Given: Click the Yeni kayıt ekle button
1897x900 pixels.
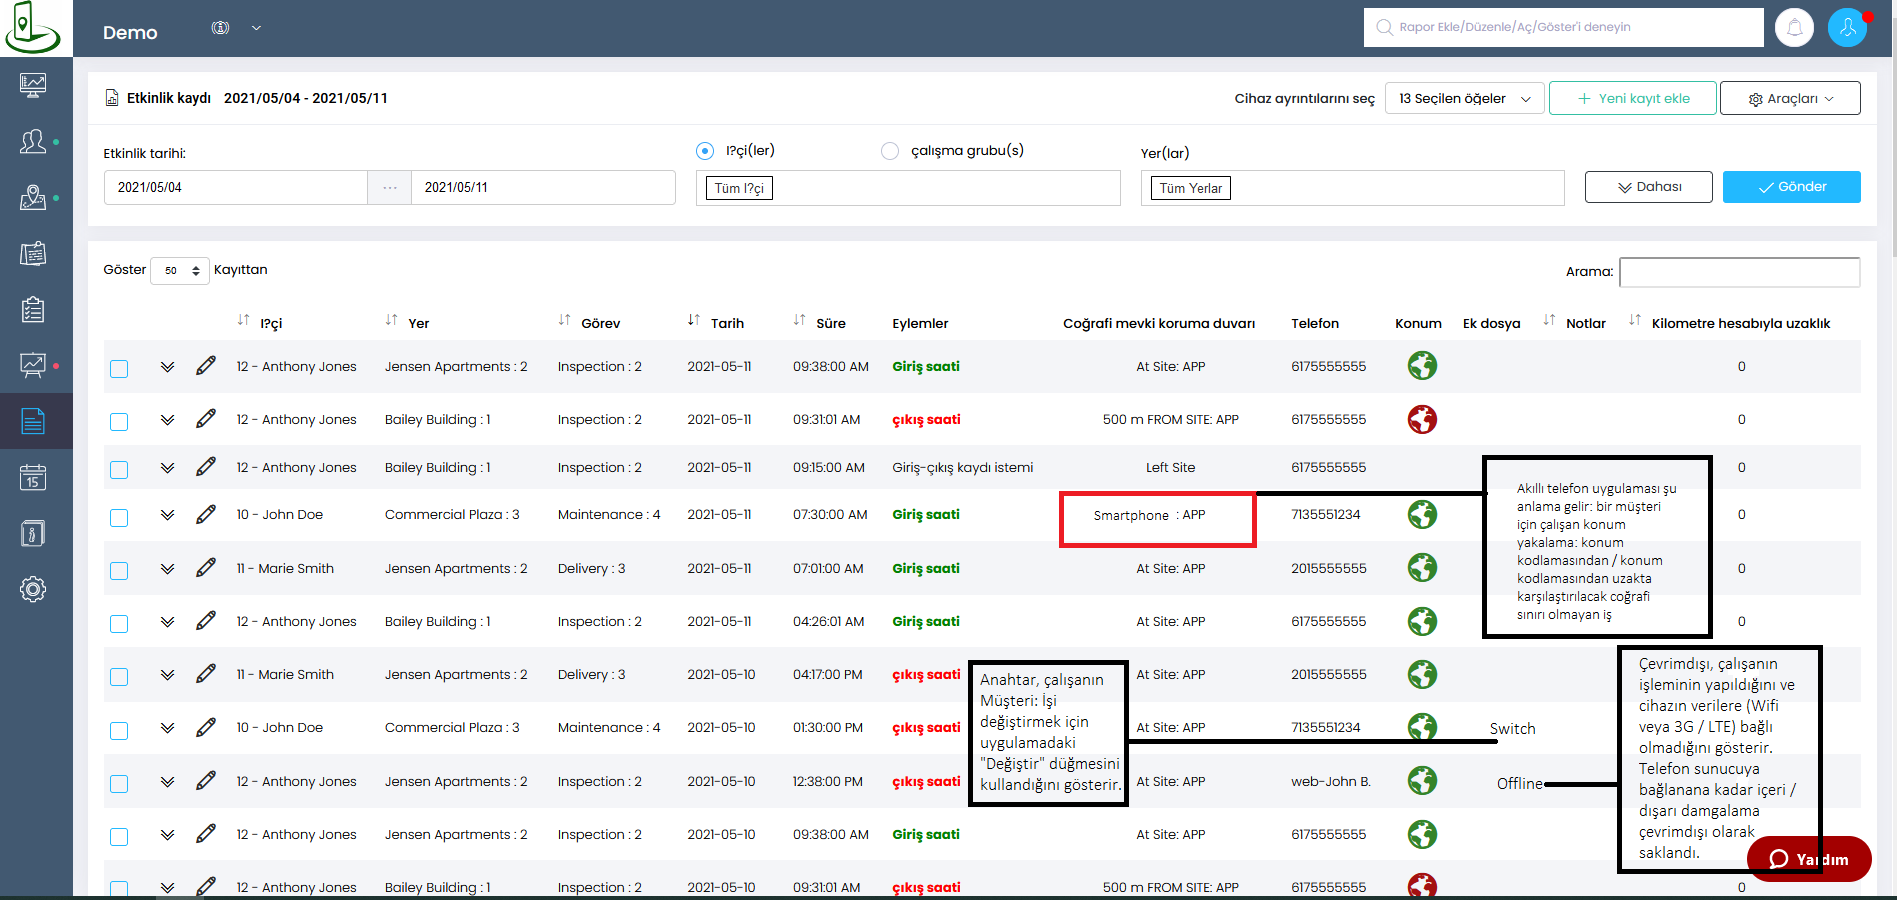Looking at the screenshot, I should point(1632,98).
